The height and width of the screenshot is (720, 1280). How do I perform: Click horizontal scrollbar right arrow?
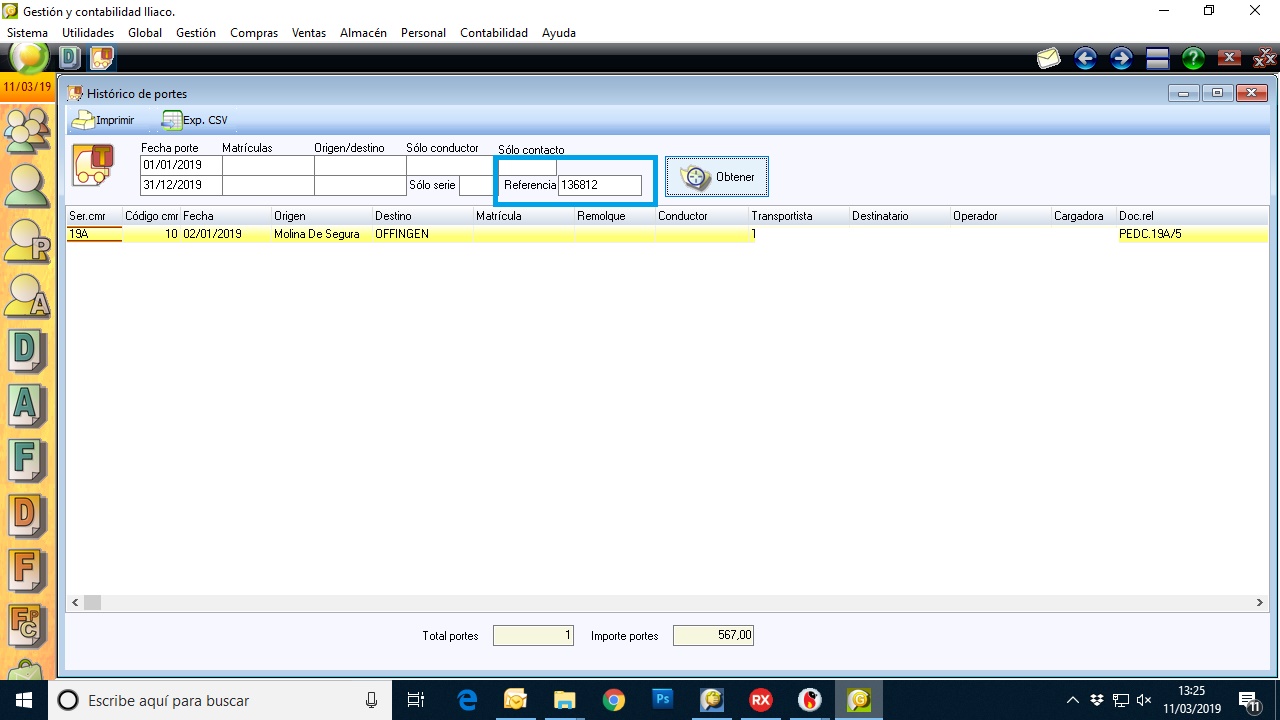(x=1260, y=603)
